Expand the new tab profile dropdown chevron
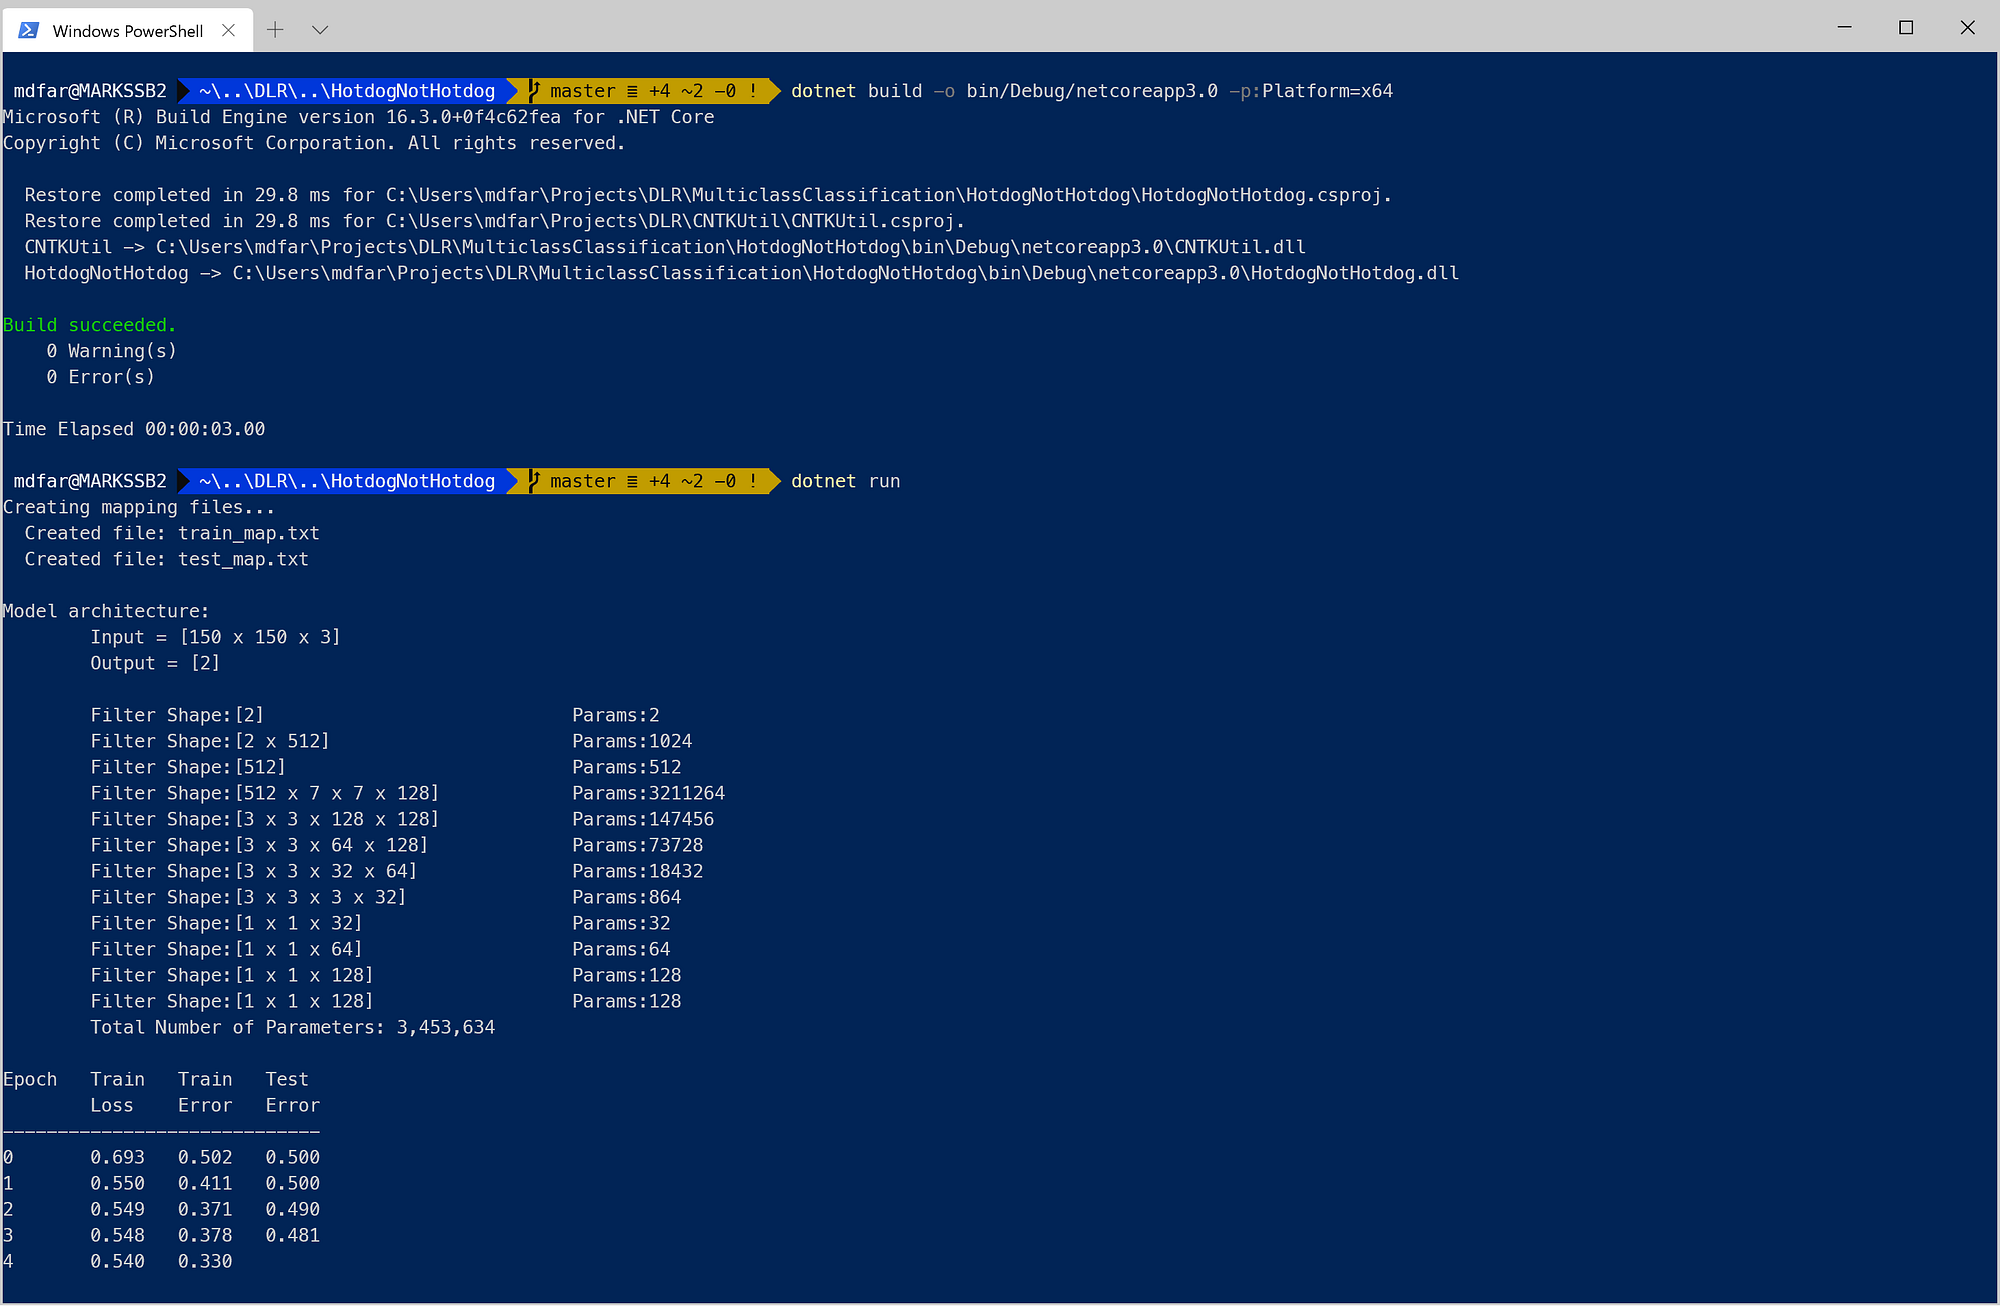The width and height of the screenshot is (2000, 1306). (x=320, y=30)
